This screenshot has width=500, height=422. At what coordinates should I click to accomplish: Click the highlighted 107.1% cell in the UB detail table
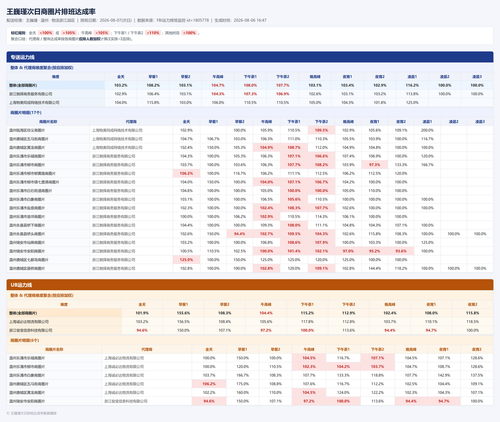[x=378, y=358]
